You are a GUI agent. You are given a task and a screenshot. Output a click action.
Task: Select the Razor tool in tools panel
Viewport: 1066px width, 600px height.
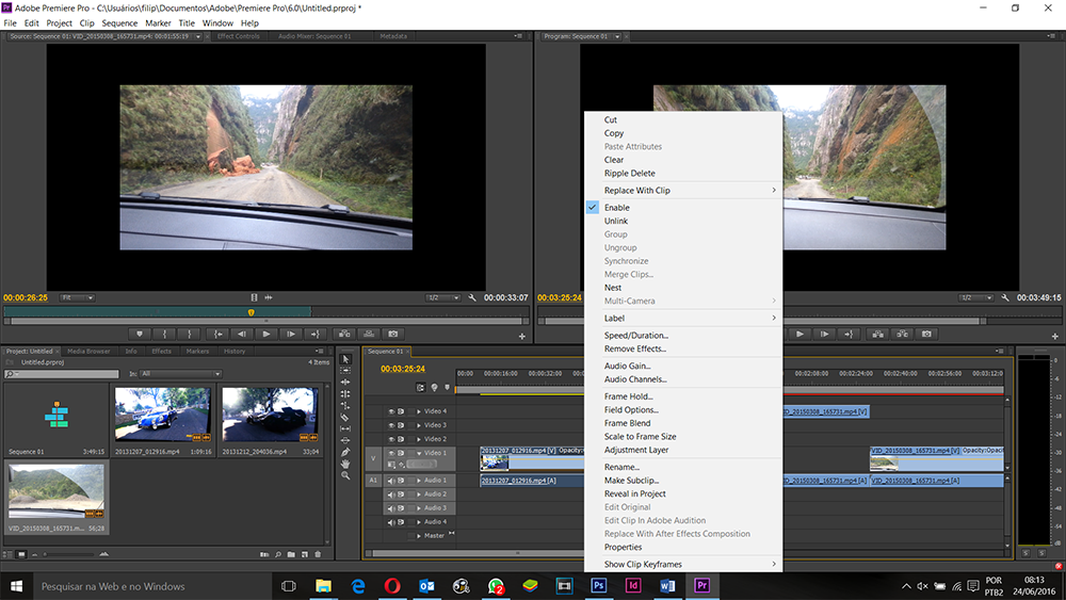[345, 418]
